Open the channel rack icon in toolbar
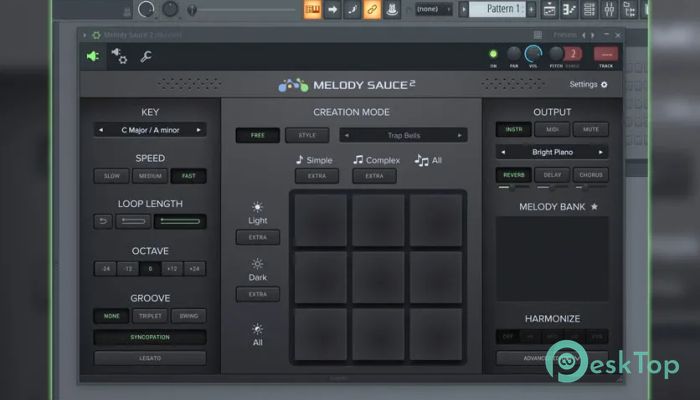 (x=589, y=9)
